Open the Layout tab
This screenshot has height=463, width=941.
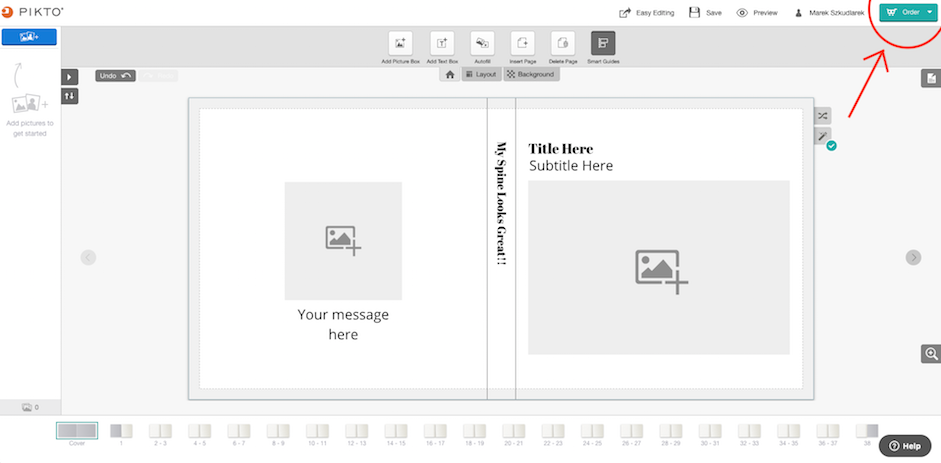pyautogui.click(x=481, y=74)
